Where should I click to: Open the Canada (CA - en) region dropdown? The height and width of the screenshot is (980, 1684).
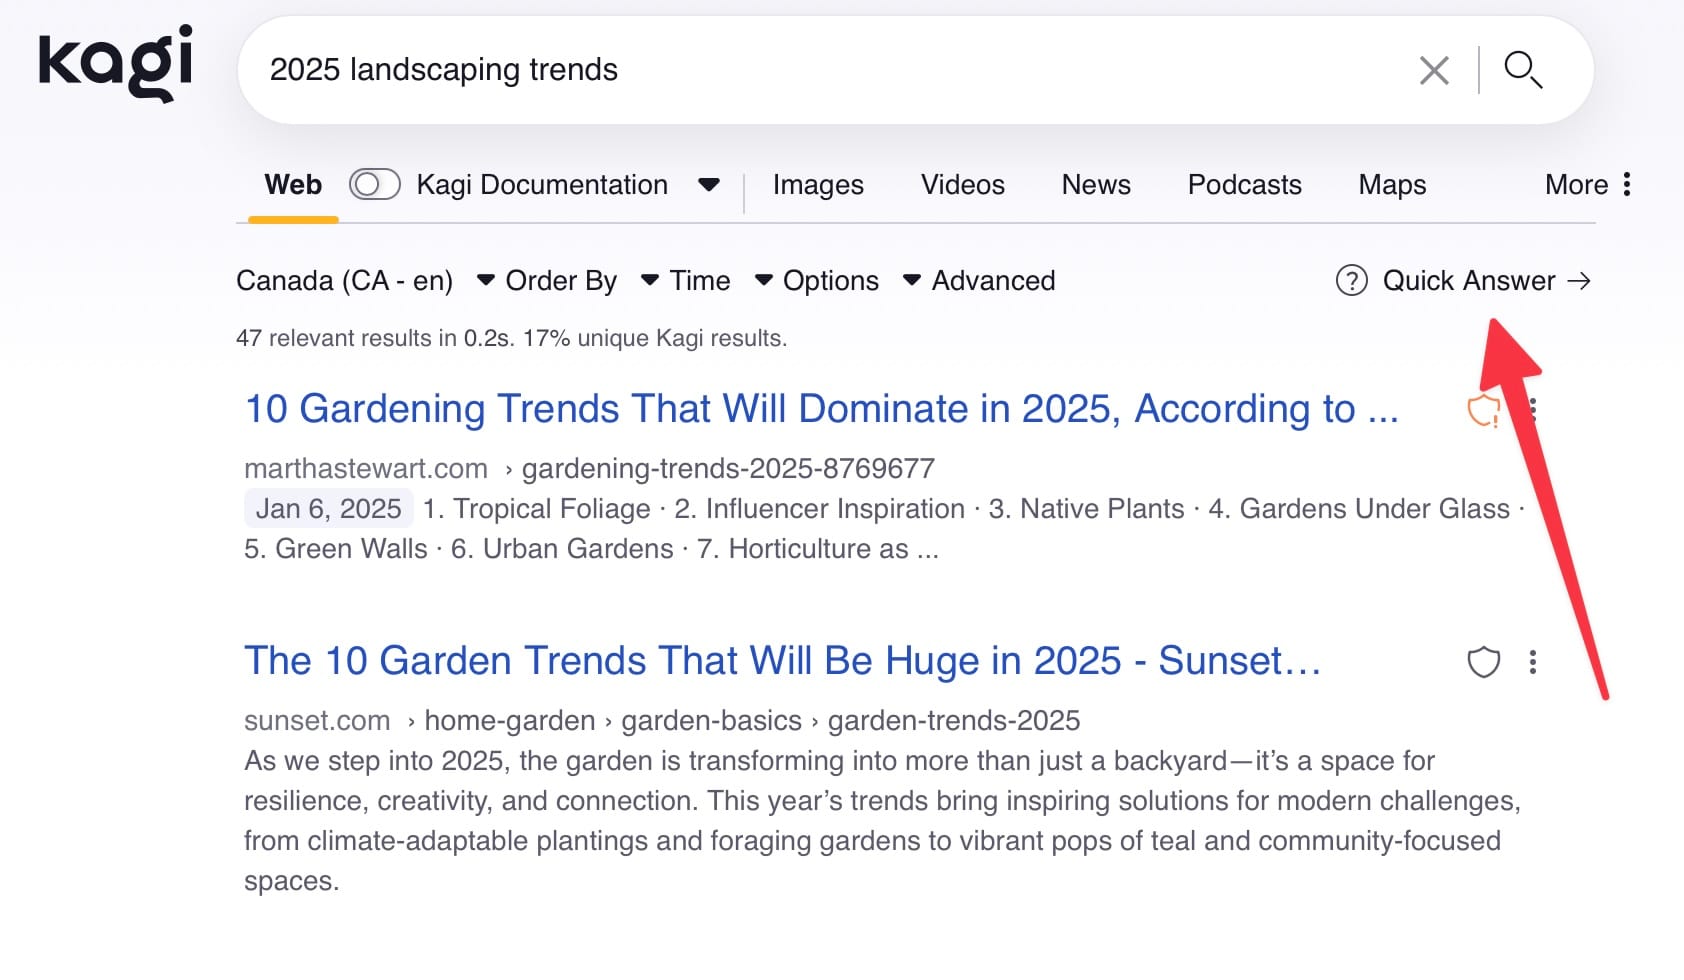coord(366,281)
